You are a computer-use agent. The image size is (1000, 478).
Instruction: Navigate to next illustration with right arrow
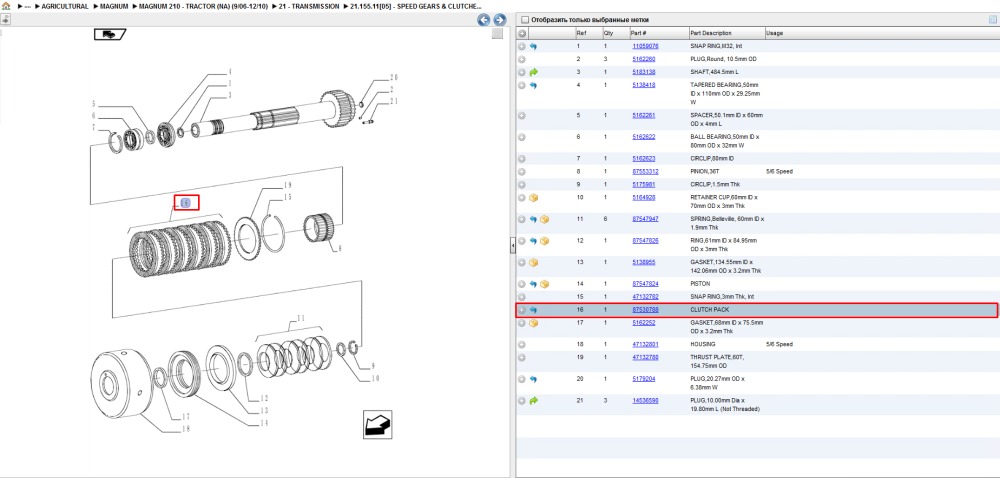(x=499, y=20)
